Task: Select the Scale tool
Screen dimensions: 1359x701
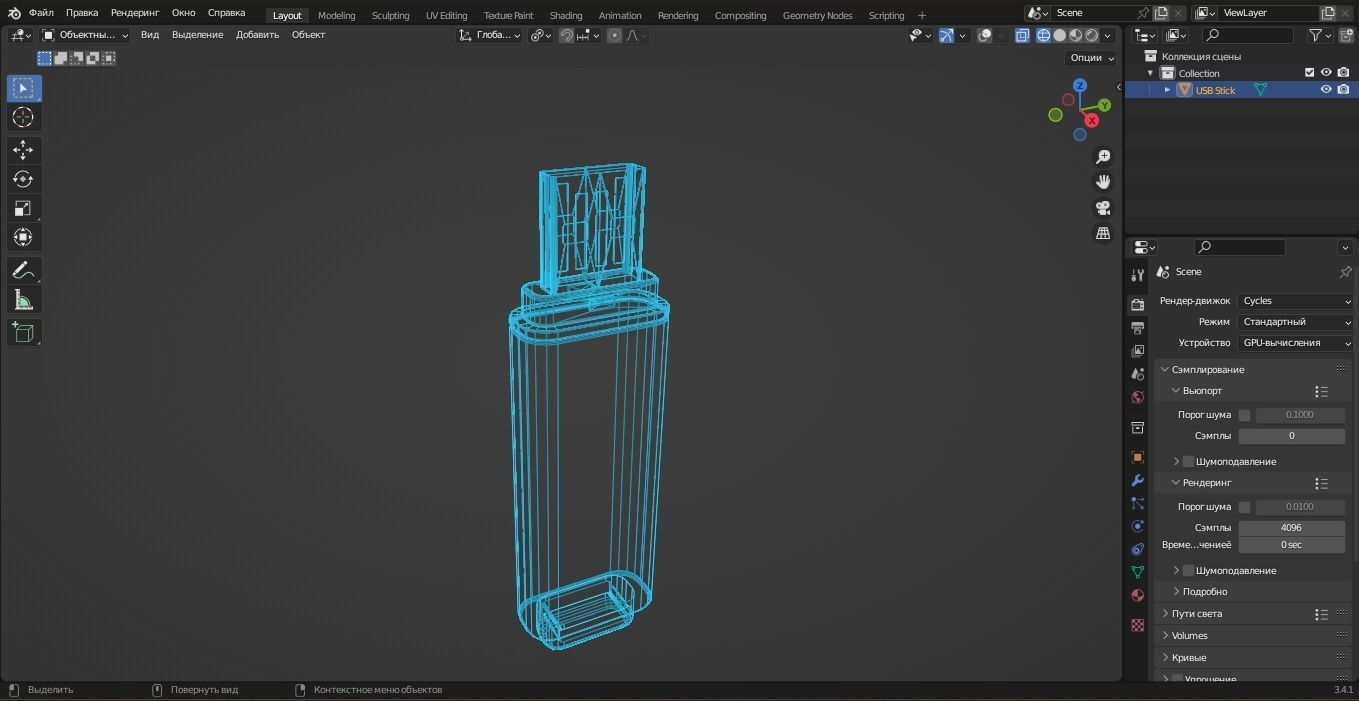Action: (23, 208)
